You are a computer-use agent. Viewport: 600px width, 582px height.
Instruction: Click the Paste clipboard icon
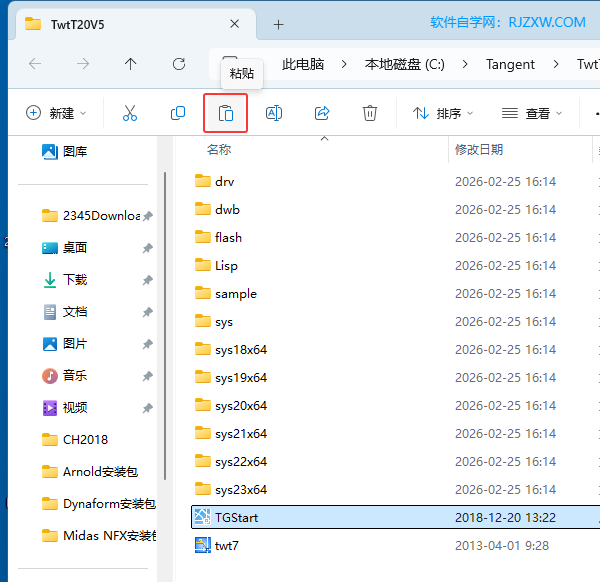point(226,113)
